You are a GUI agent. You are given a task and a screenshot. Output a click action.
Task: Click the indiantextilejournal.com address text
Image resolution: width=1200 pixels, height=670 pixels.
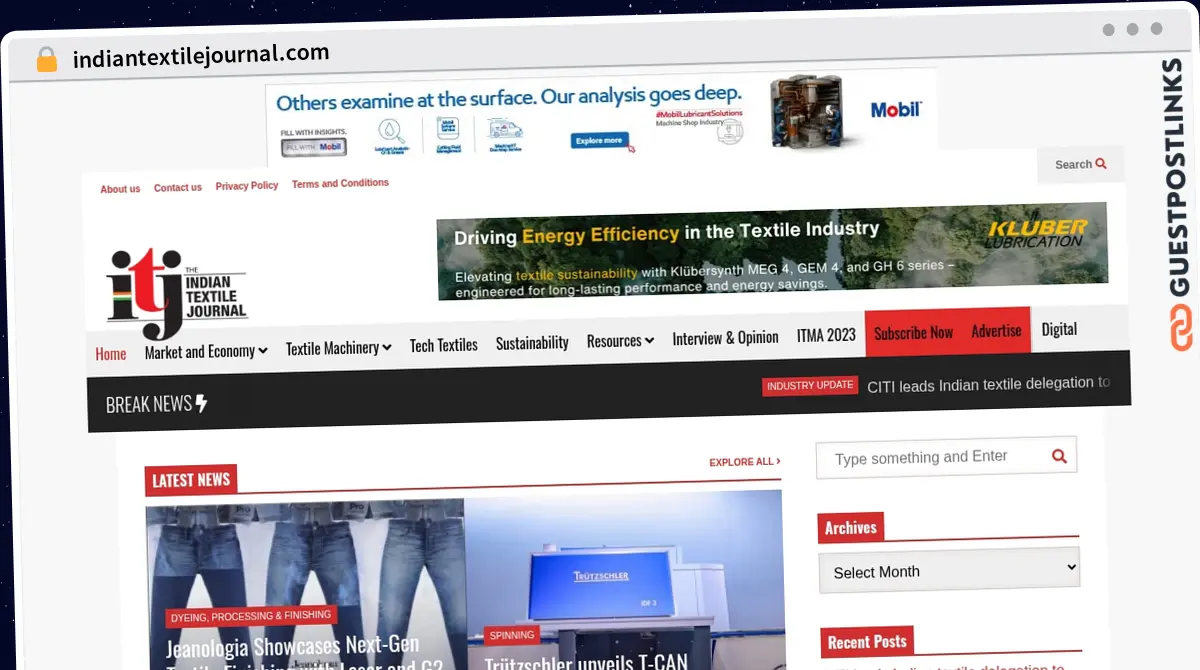pos(201,55)
